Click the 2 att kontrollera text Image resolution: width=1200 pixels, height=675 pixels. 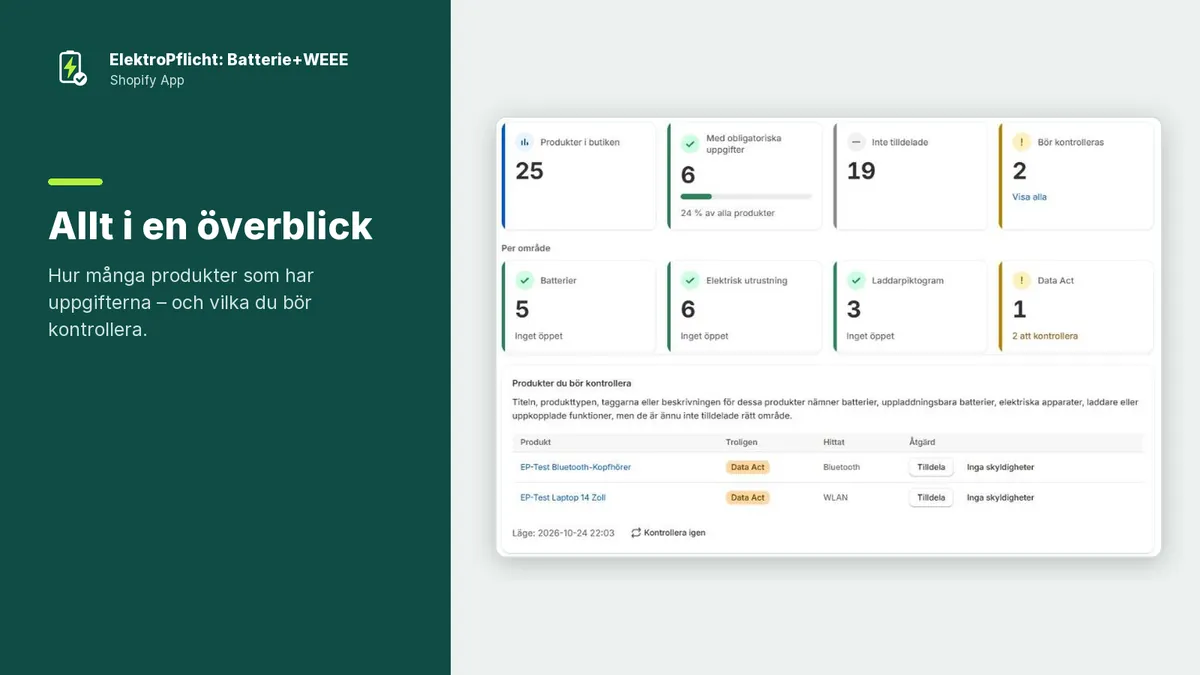(x=1045, y=336)
